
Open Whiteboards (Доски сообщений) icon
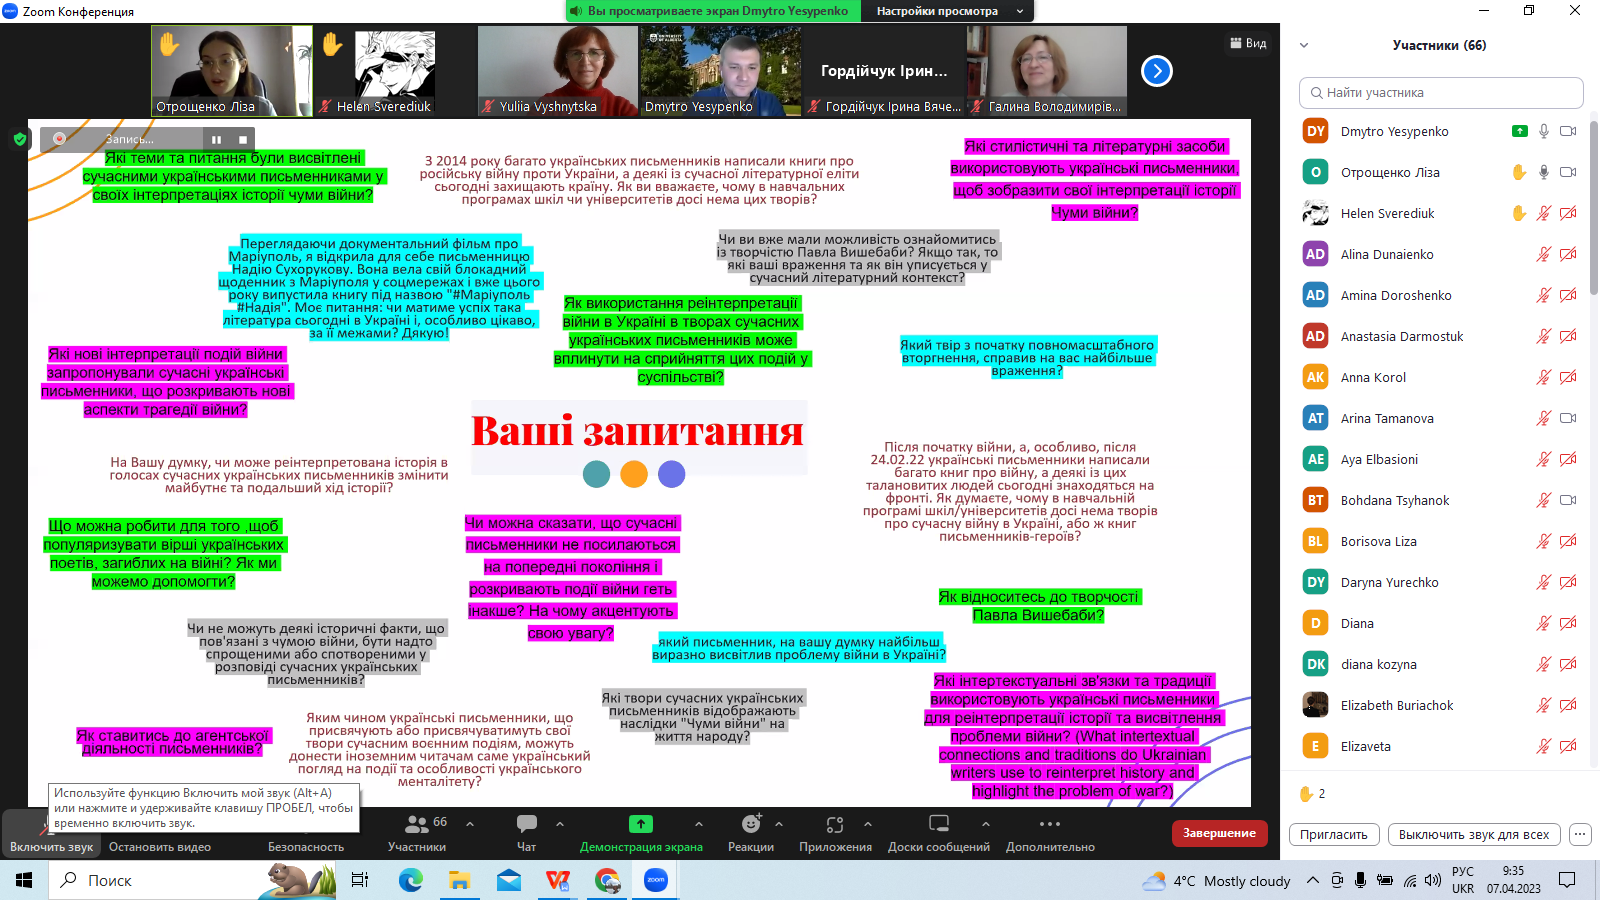coord(938,825)
